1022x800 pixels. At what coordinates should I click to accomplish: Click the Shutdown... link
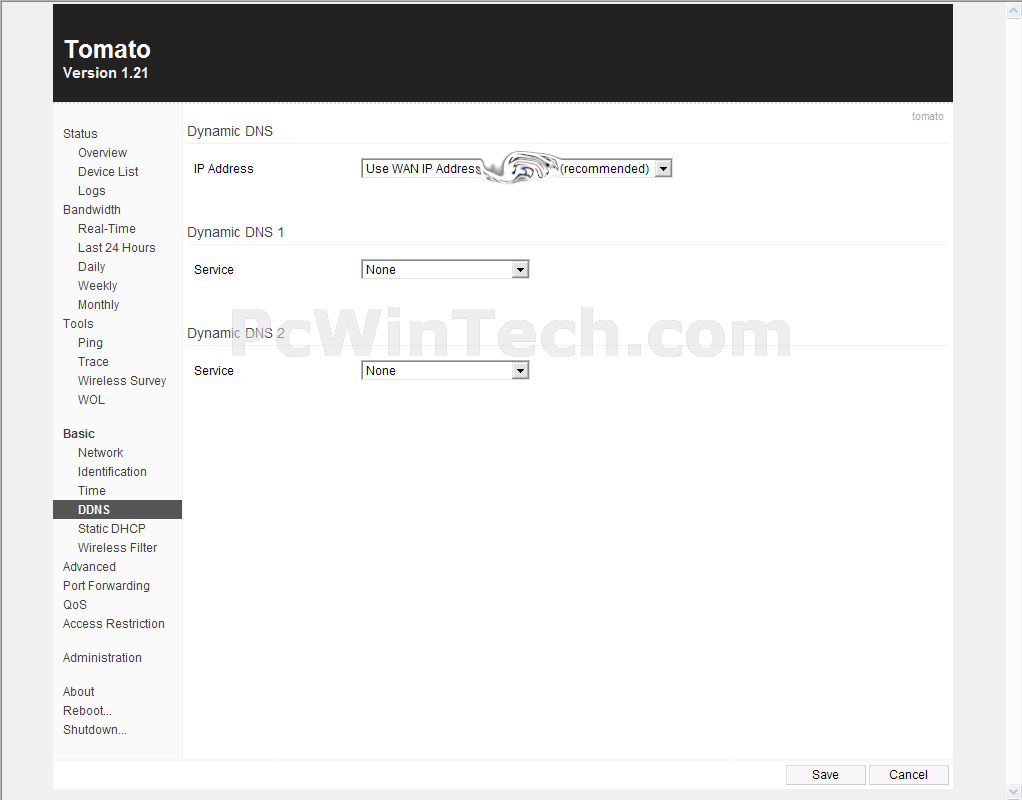pos(95,730)
